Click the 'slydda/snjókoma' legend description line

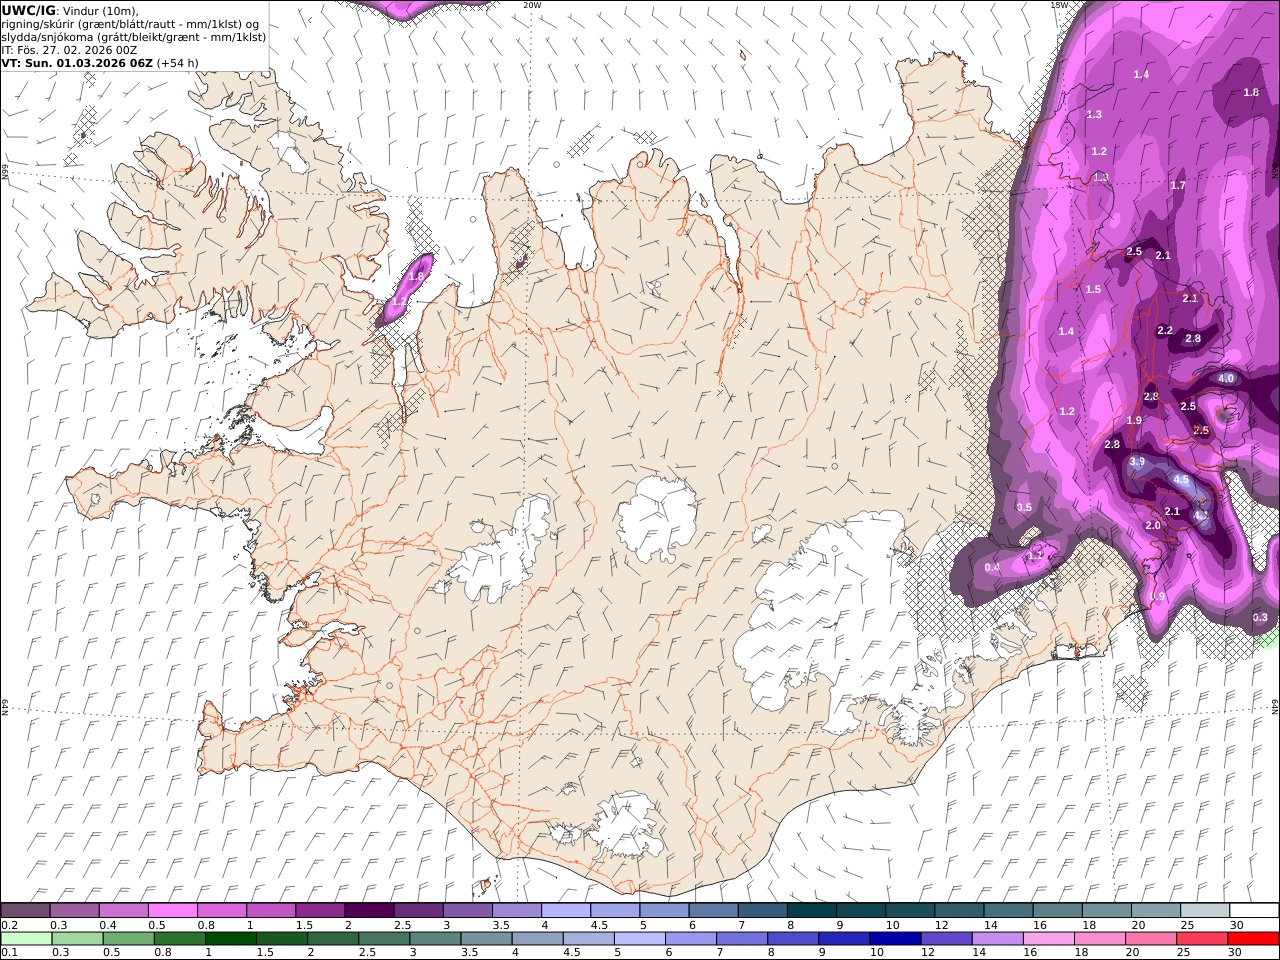click(133, 37)
